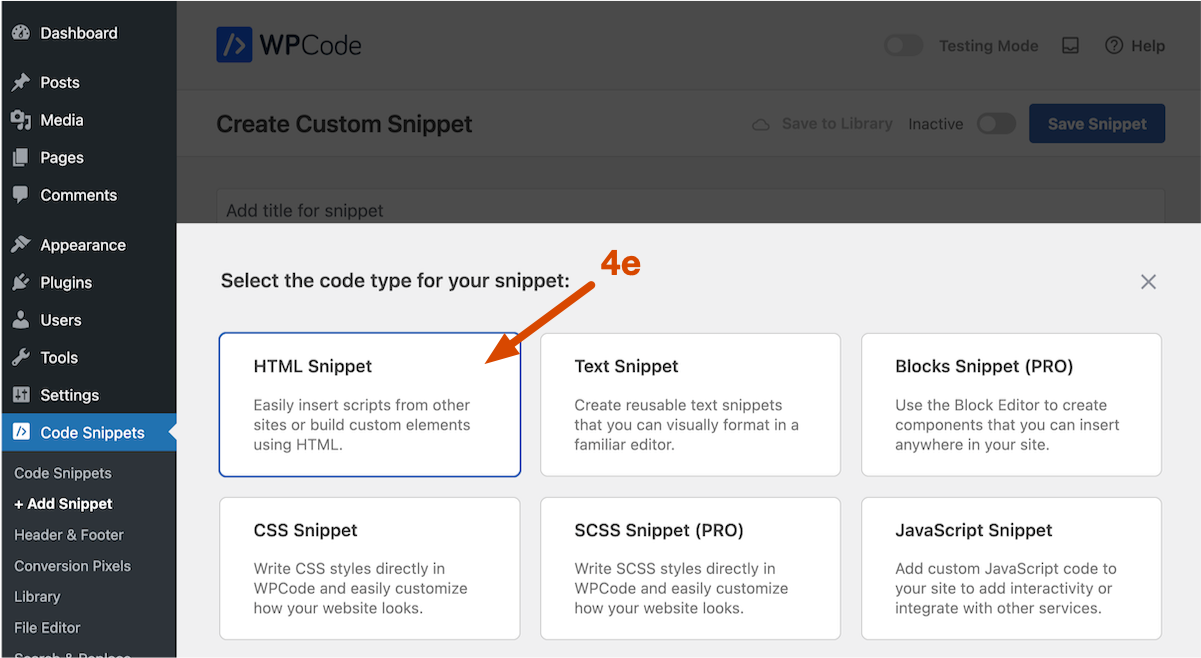
Task: Choose the SCSS Snippet (PRO) card
Action: tap(690, 568)
